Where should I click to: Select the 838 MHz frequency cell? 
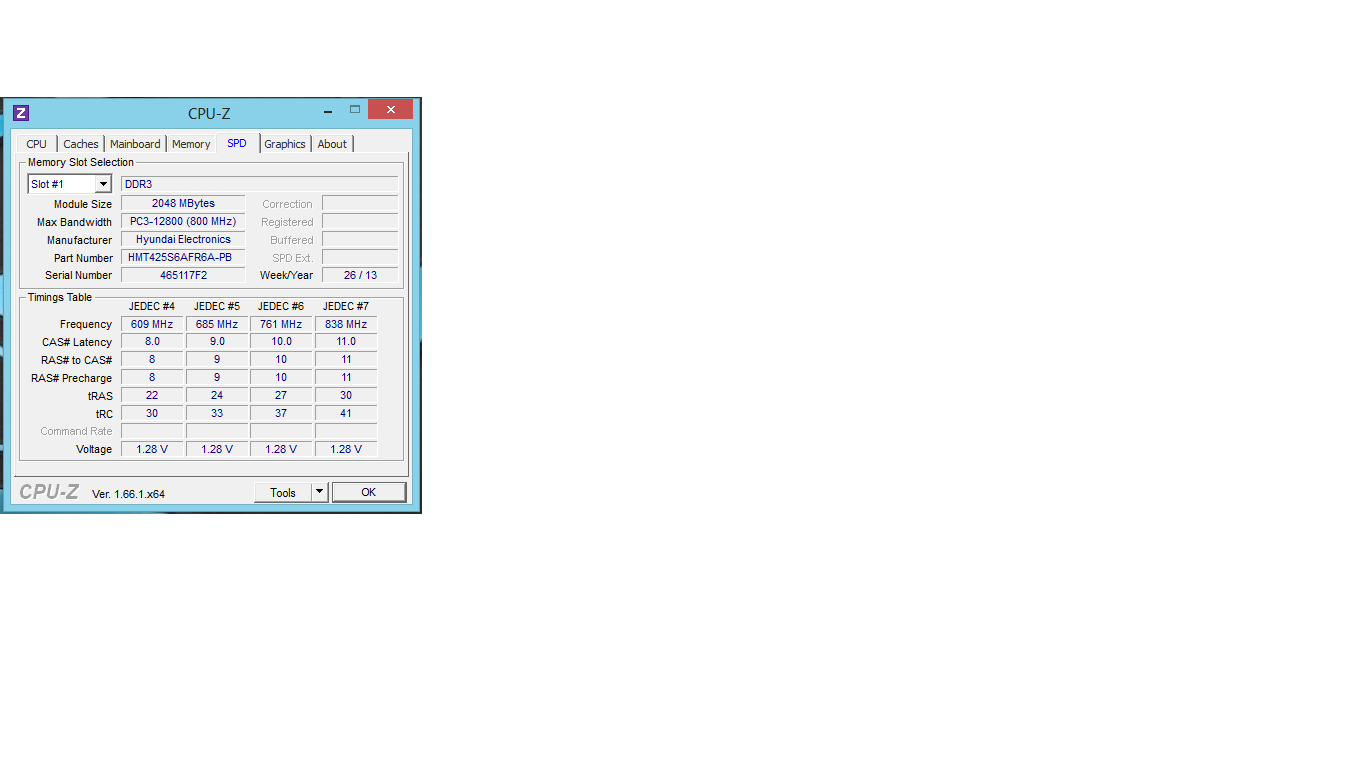point(346,324)
